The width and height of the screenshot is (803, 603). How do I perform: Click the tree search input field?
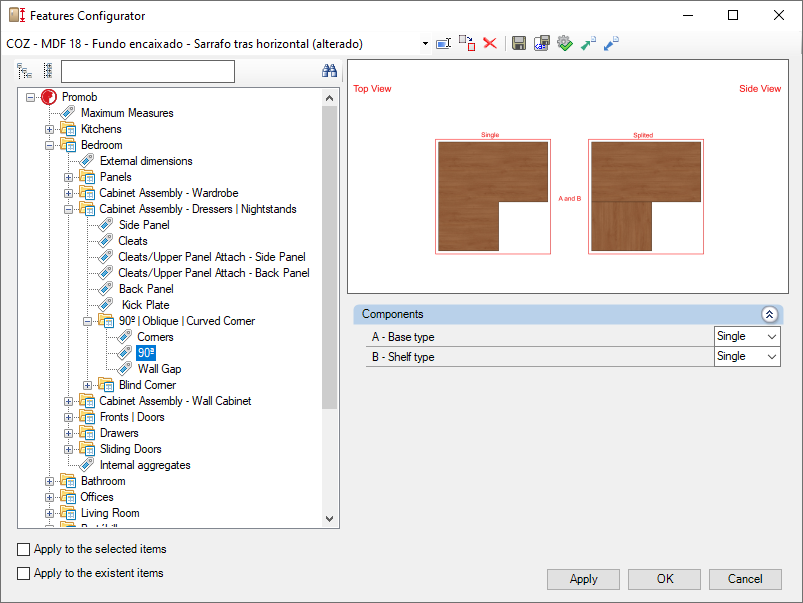(x=147, y=71)
